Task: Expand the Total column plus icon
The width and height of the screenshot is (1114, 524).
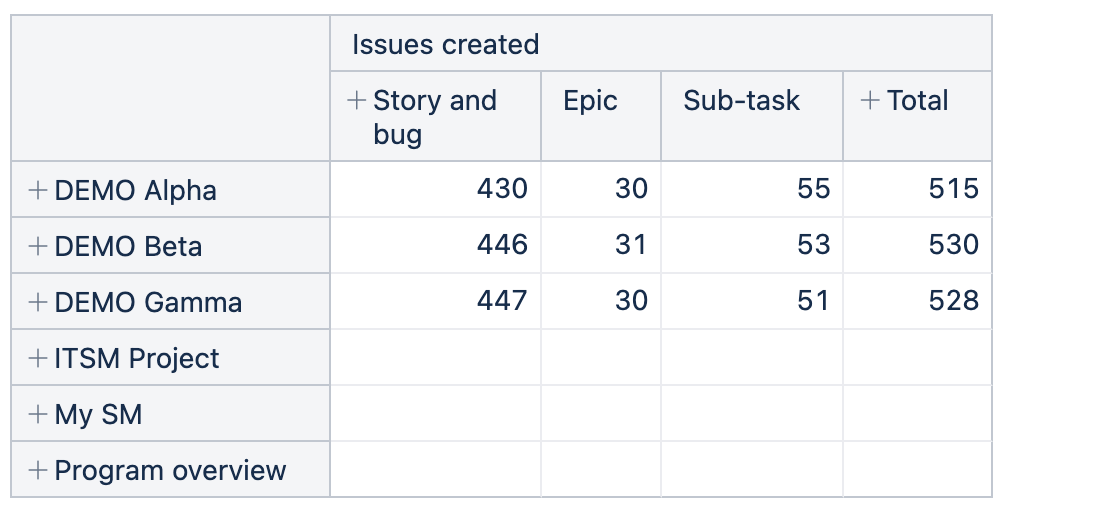Action: pyautogui.click(x=870, y=100)
